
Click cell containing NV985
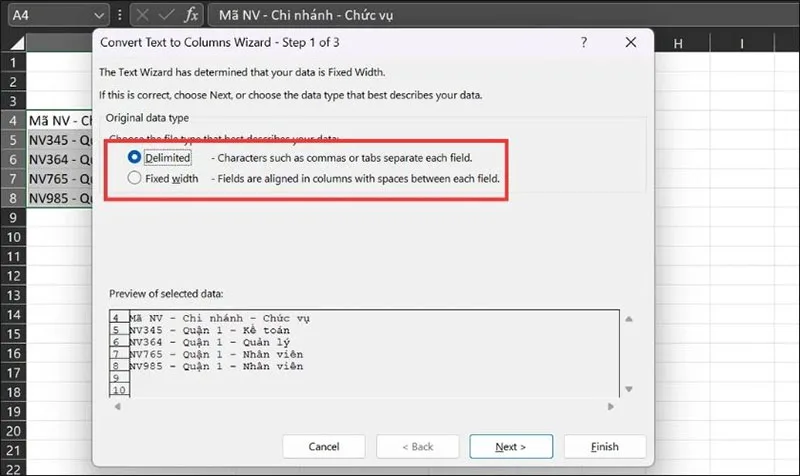tap(59, 198)
